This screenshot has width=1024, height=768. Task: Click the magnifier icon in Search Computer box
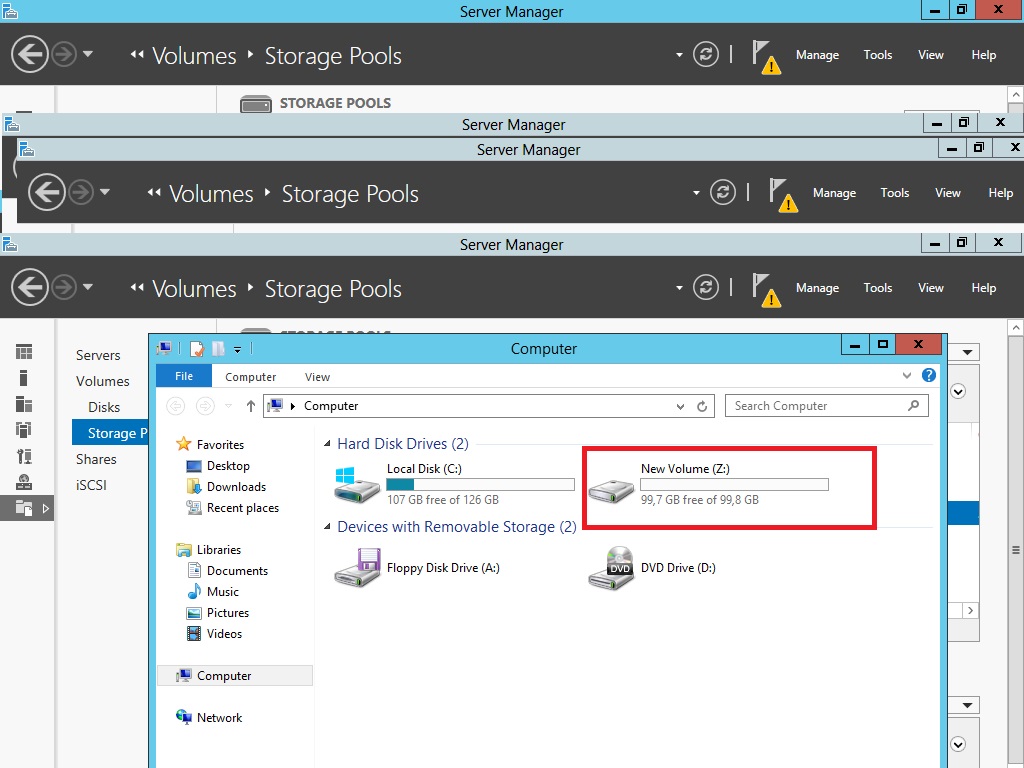coord(914,406)
